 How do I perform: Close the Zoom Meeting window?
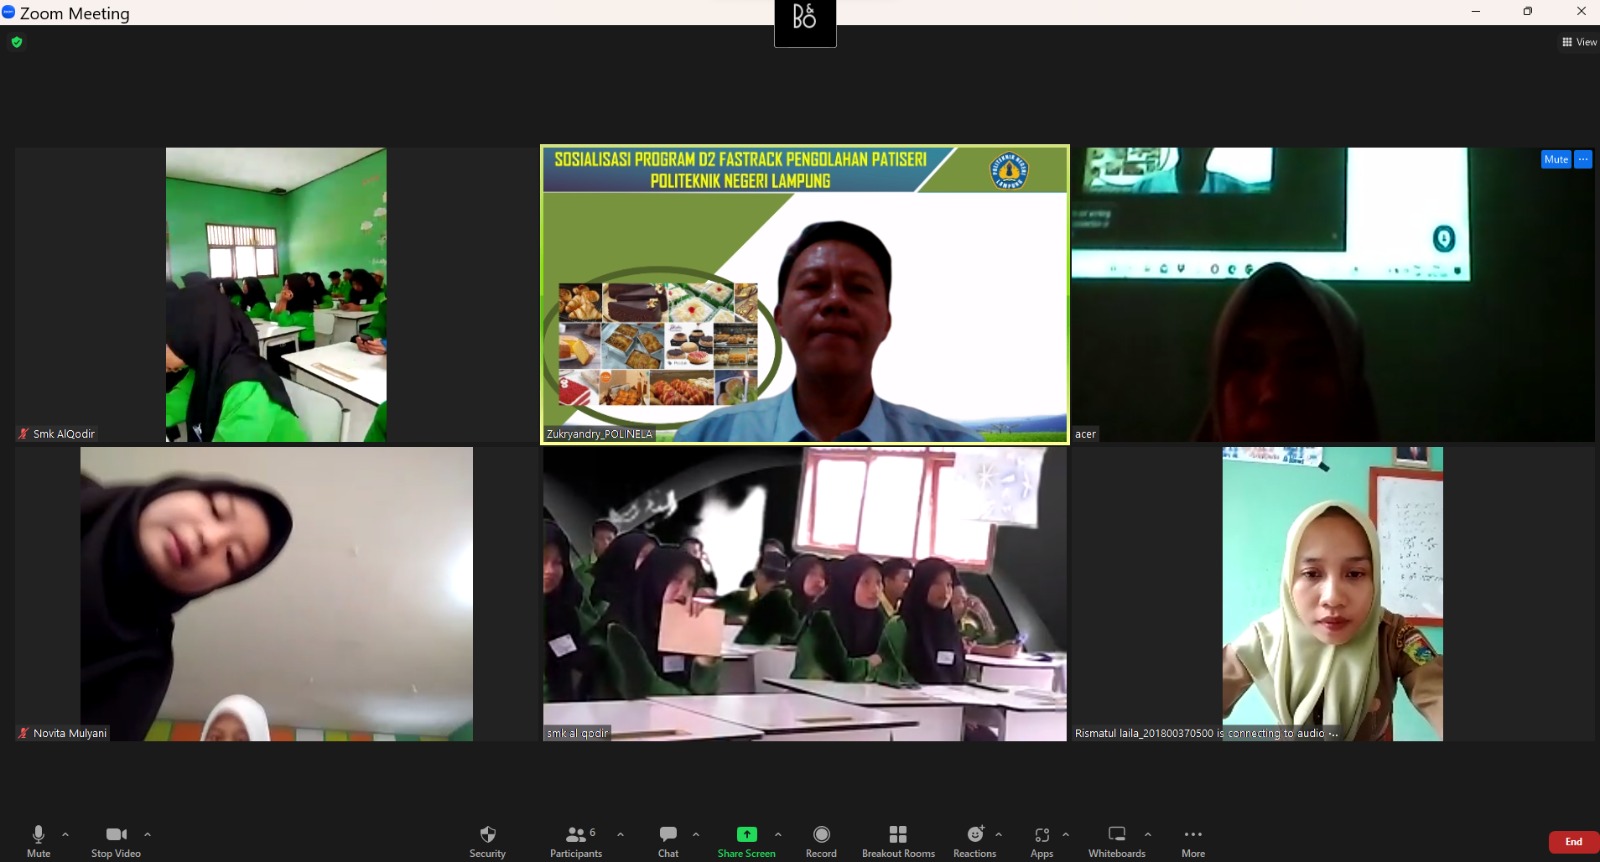[1581, 11]
